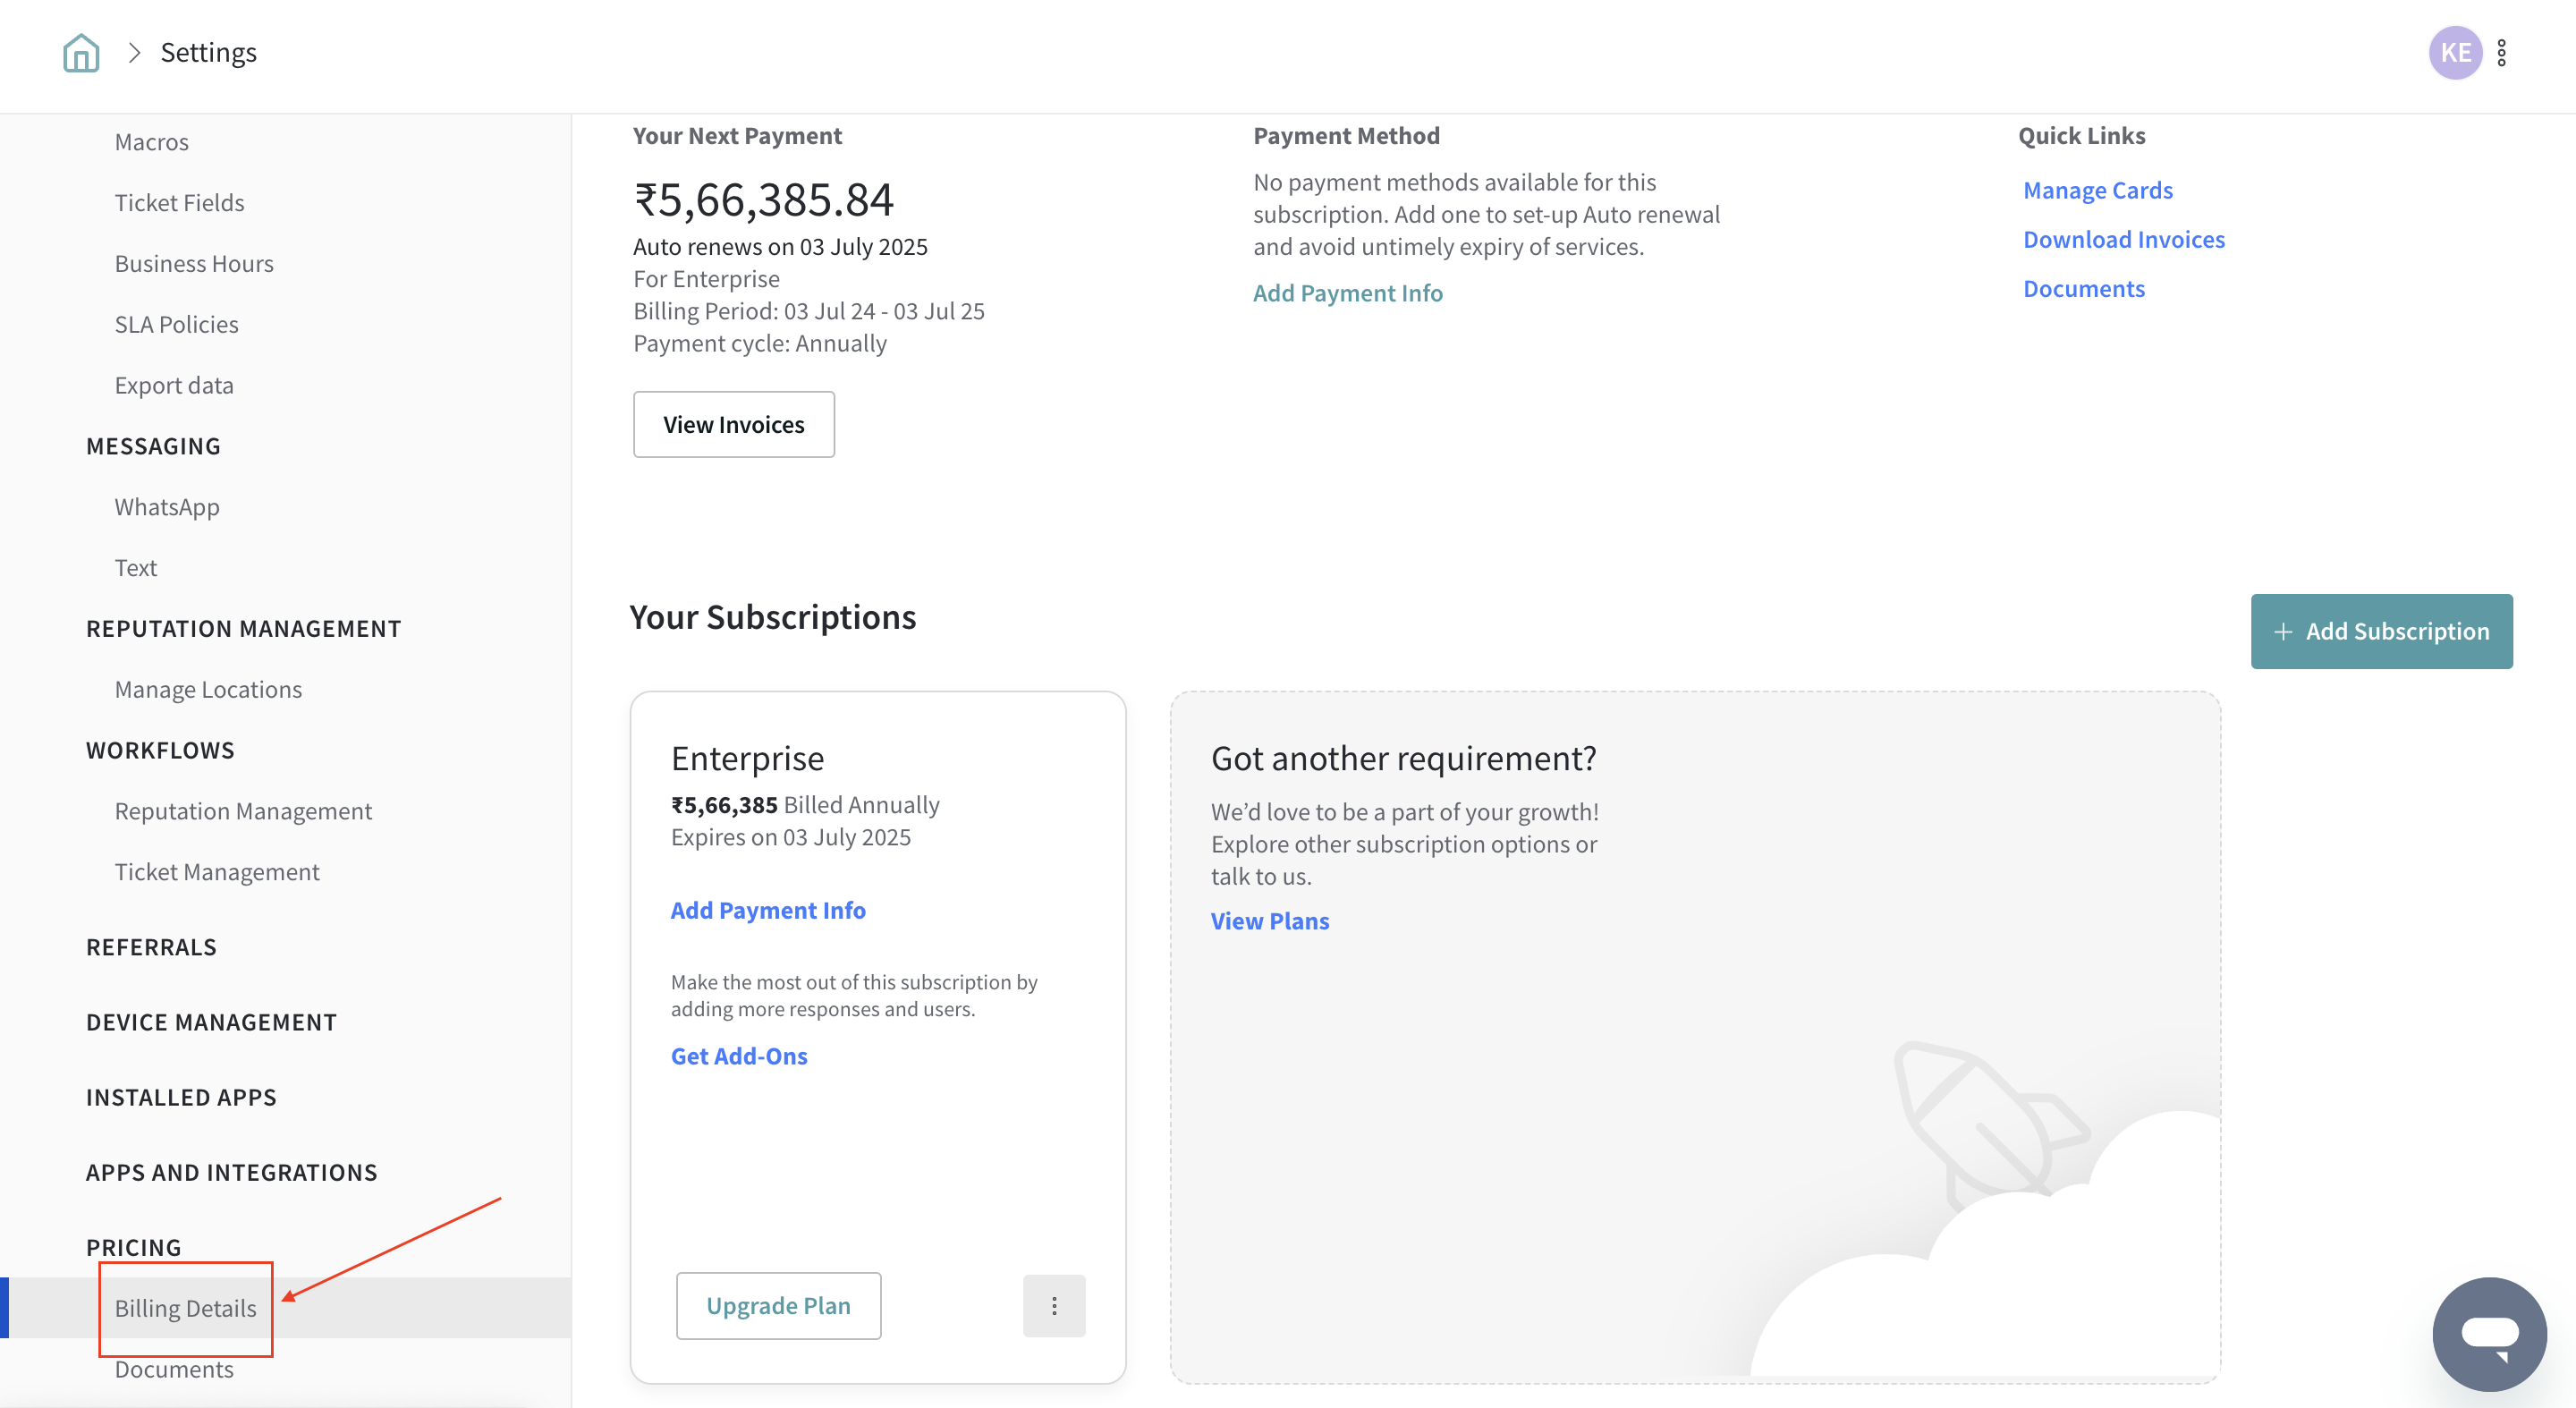Go to SLA Policies settings

[x=176, y=324]
